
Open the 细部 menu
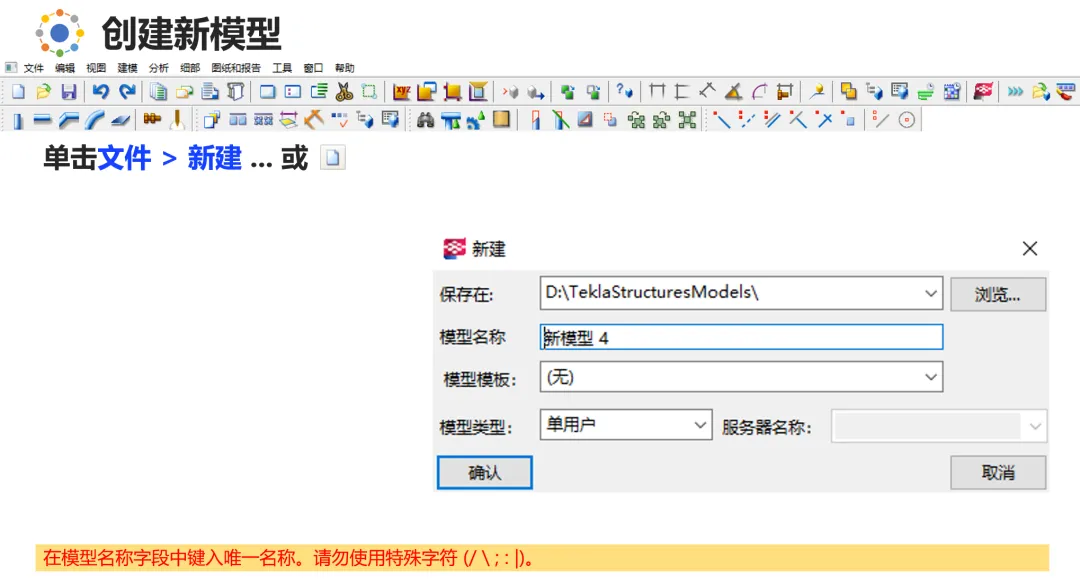[190, 68]
